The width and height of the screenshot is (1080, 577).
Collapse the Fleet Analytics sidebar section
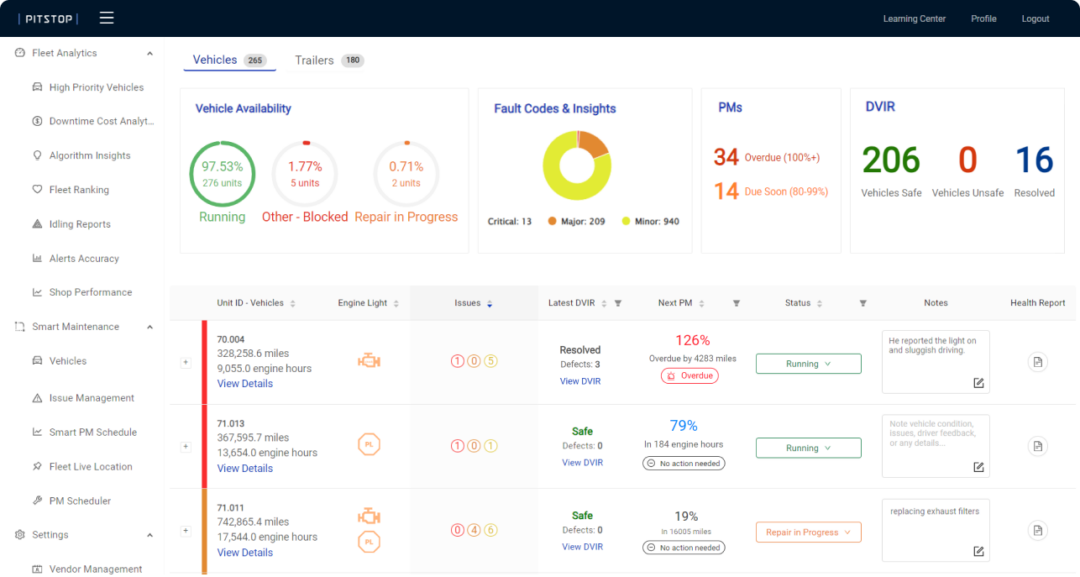[x=150, y=53]
